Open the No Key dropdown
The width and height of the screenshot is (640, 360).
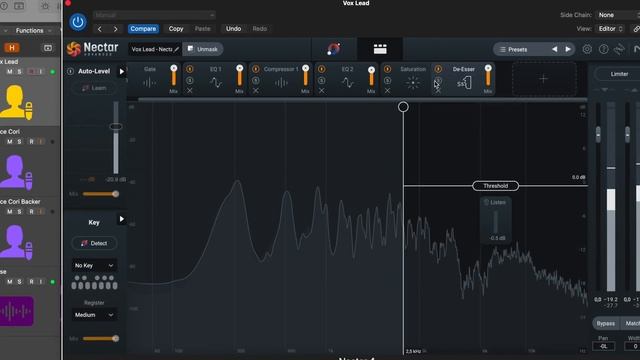[x=94, y=265]
